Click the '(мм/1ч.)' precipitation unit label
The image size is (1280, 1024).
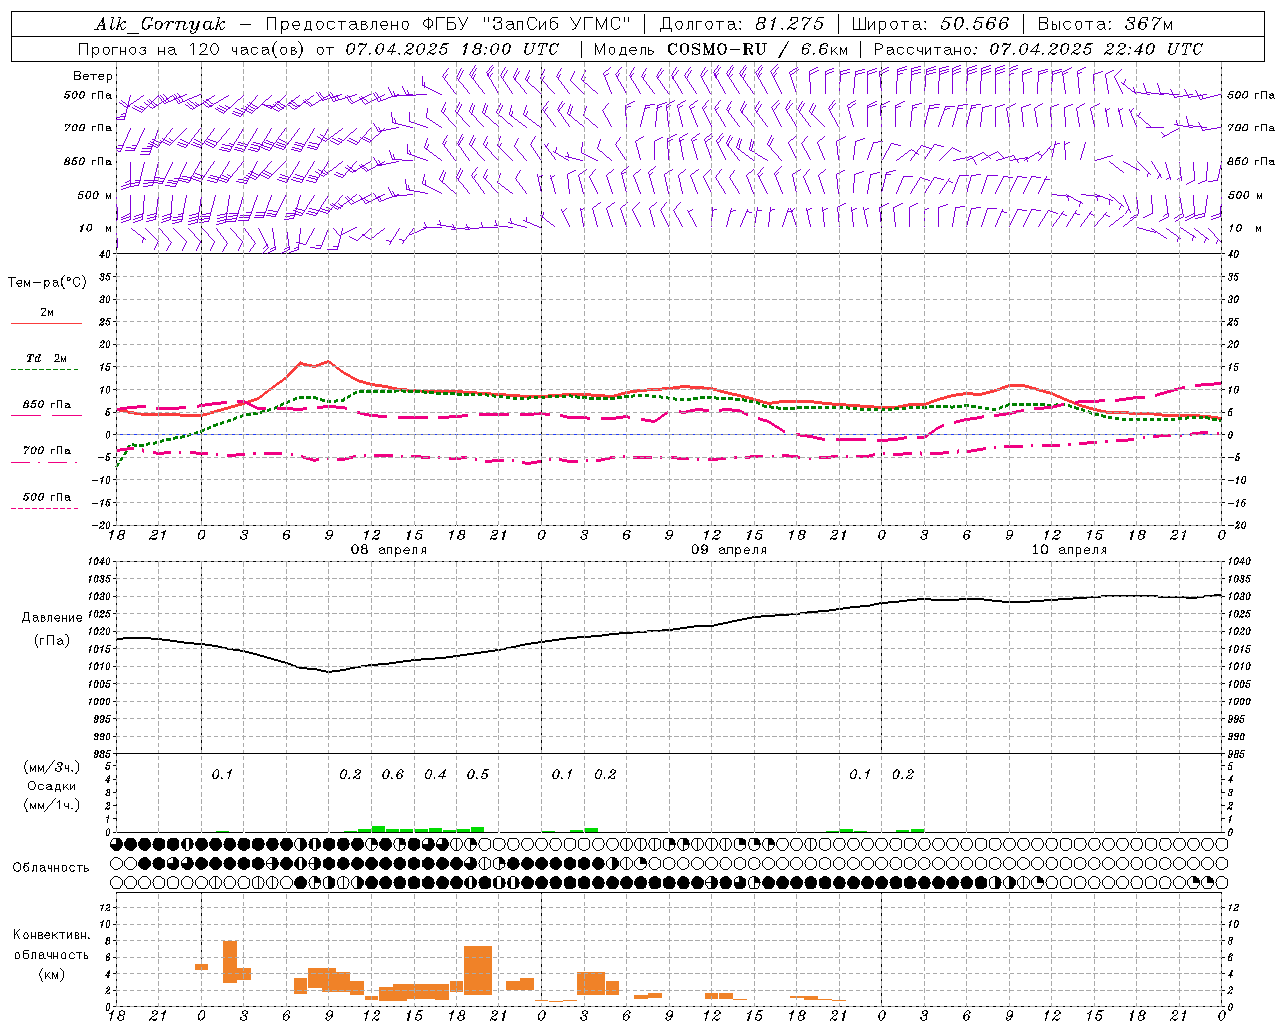click(52, 805)
